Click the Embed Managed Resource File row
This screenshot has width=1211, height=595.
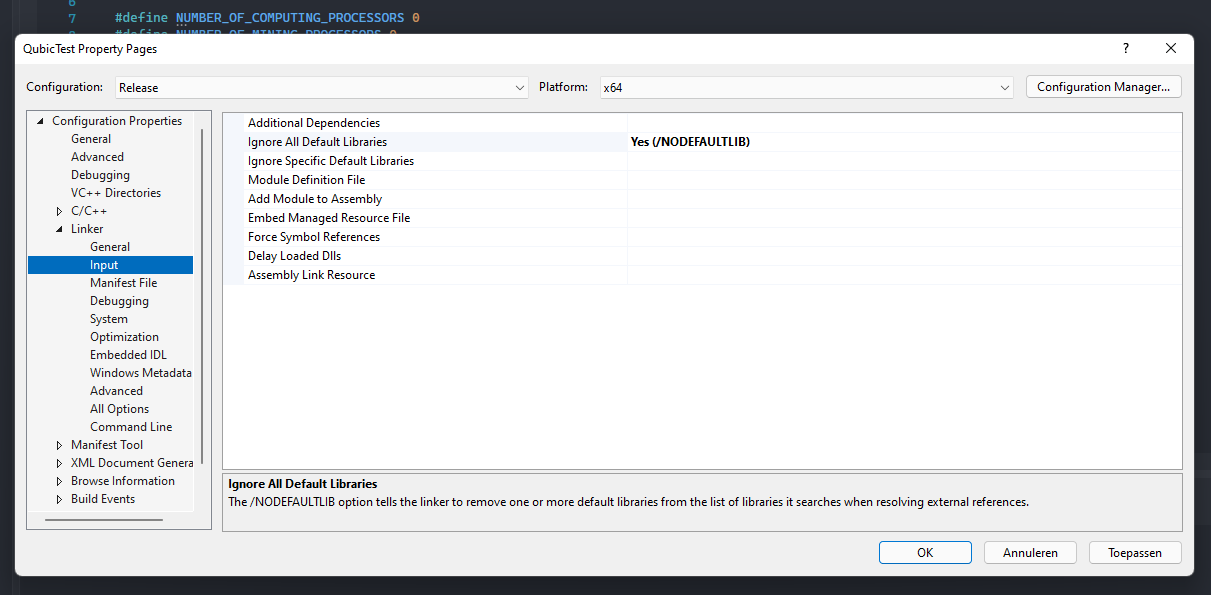coord(702,218)
